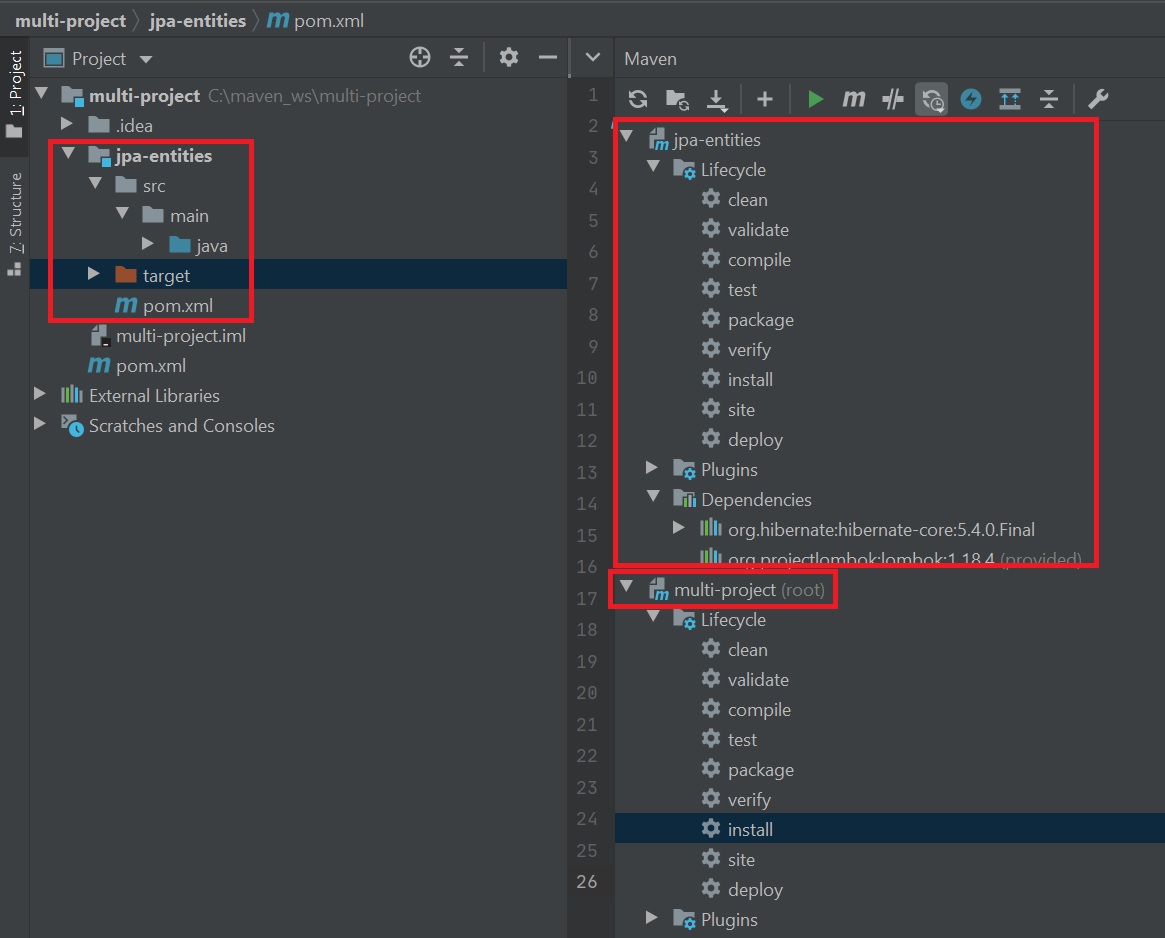1165x938 pixels.
Task: Select multi-project.iml file in project tree
Action: point(180,336)
